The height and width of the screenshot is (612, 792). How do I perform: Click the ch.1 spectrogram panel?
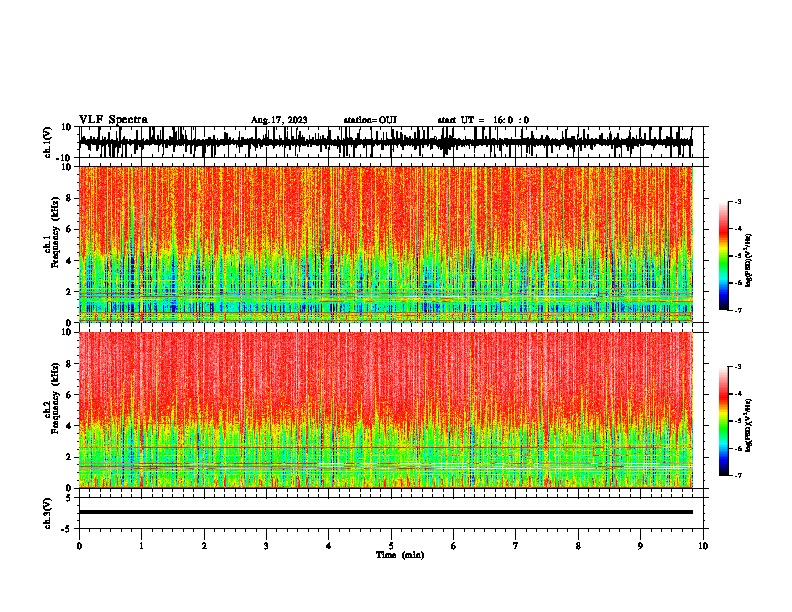(386, 244)
